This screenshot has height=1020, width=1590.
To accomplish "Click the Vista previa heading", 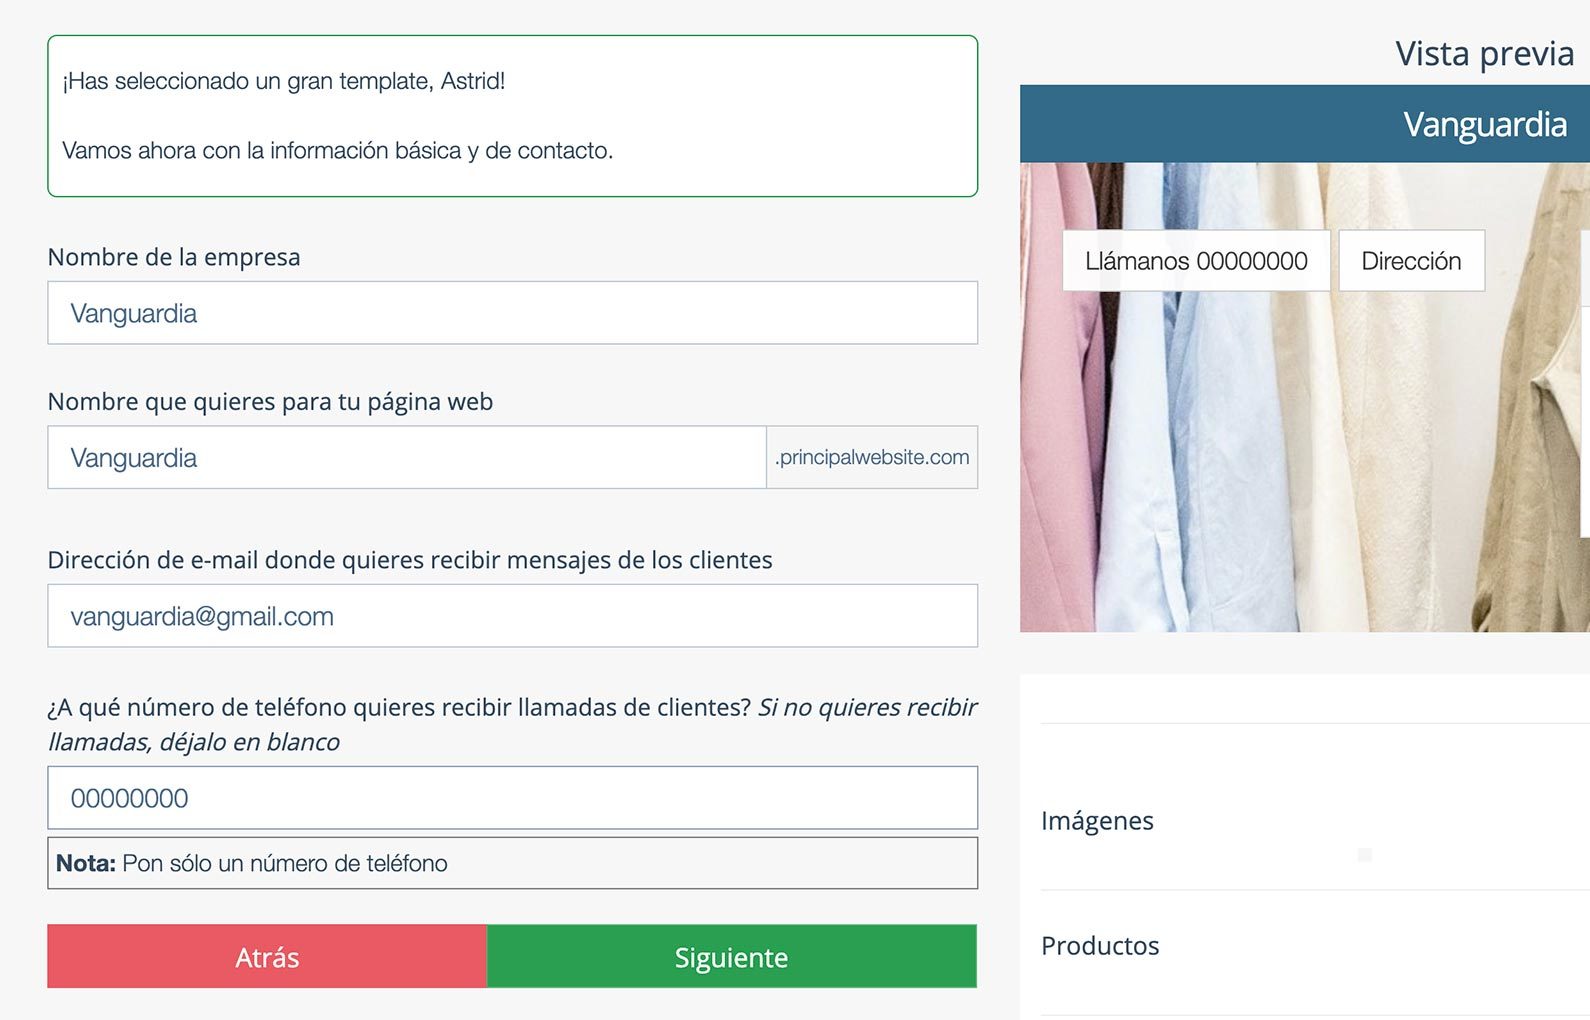I will 1485,53.
